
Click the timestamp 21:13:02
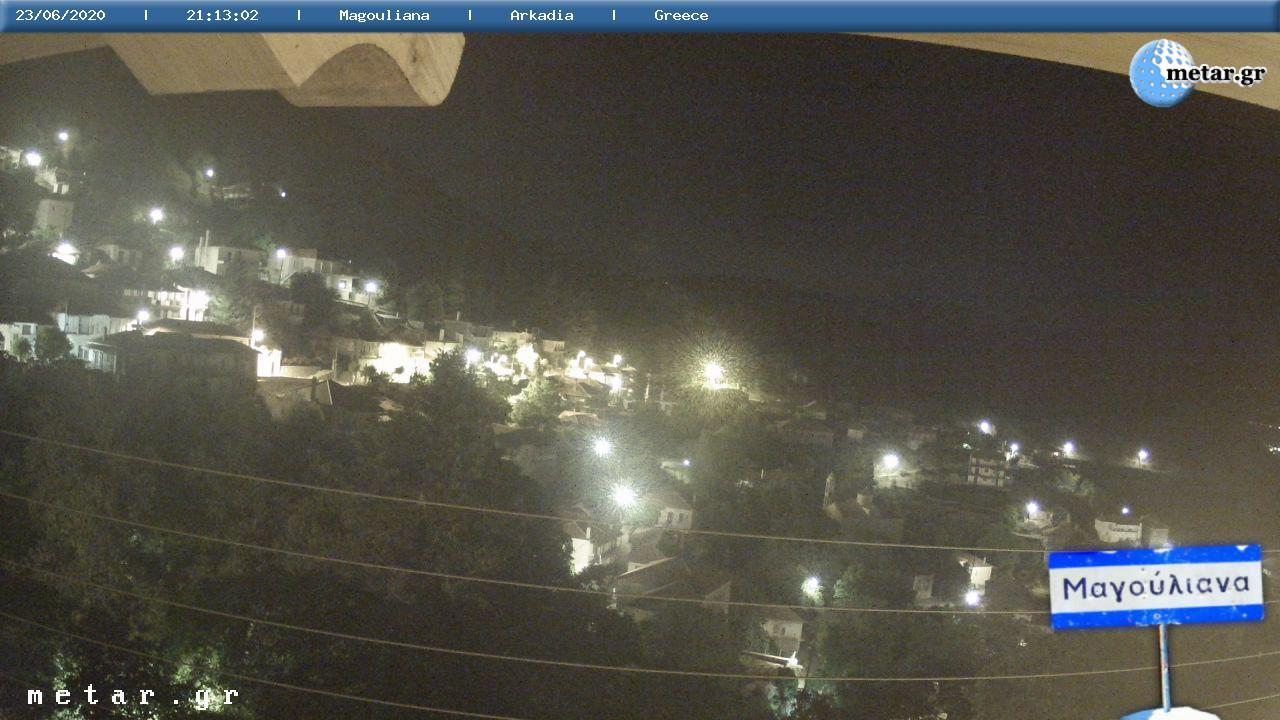coord(222,15)
